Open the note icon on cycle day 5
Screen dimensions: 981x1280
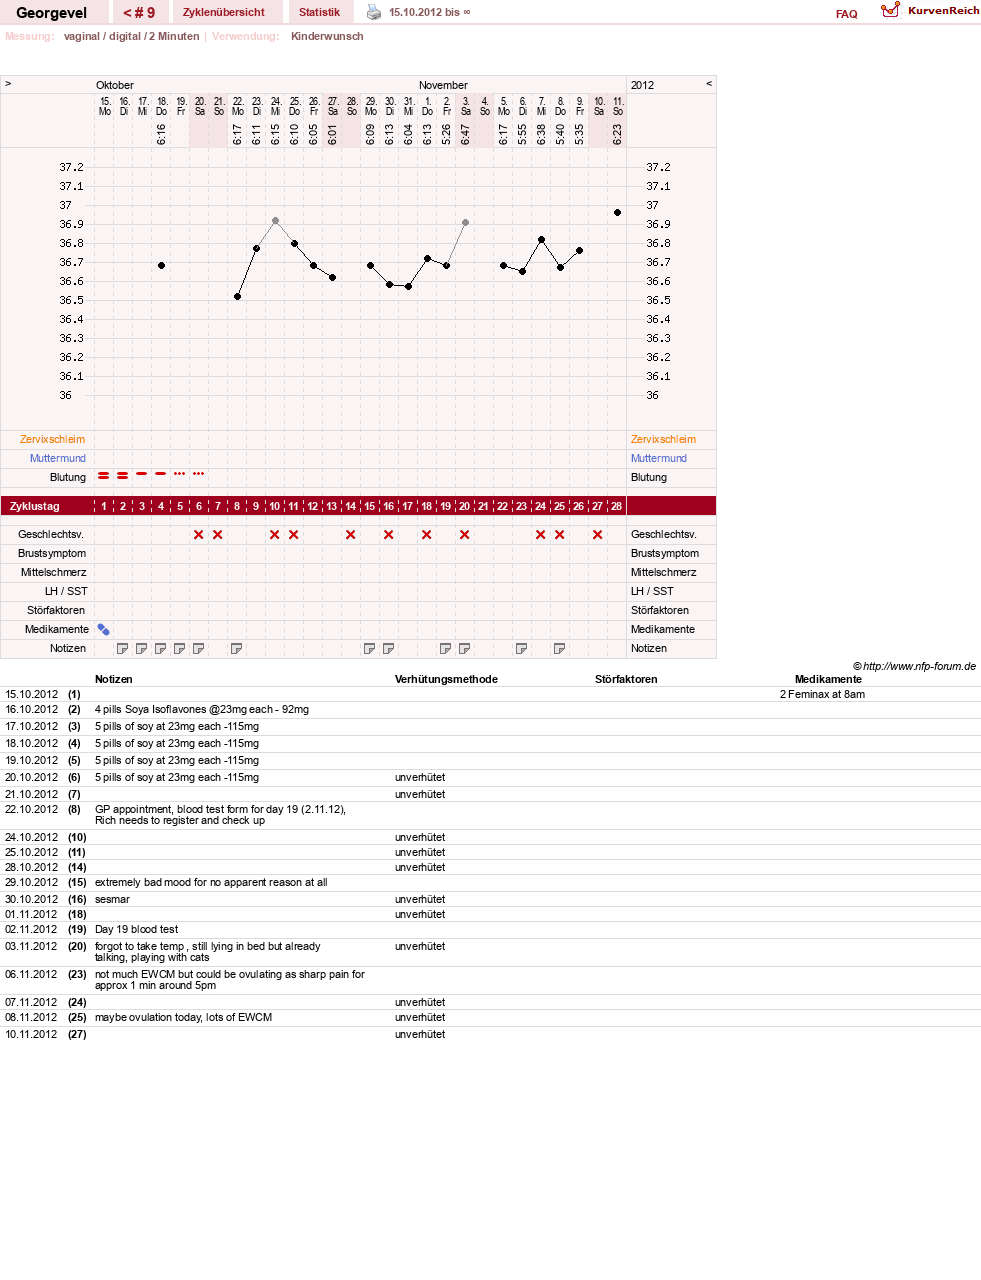pyautogui.click(x=179, y=648)
